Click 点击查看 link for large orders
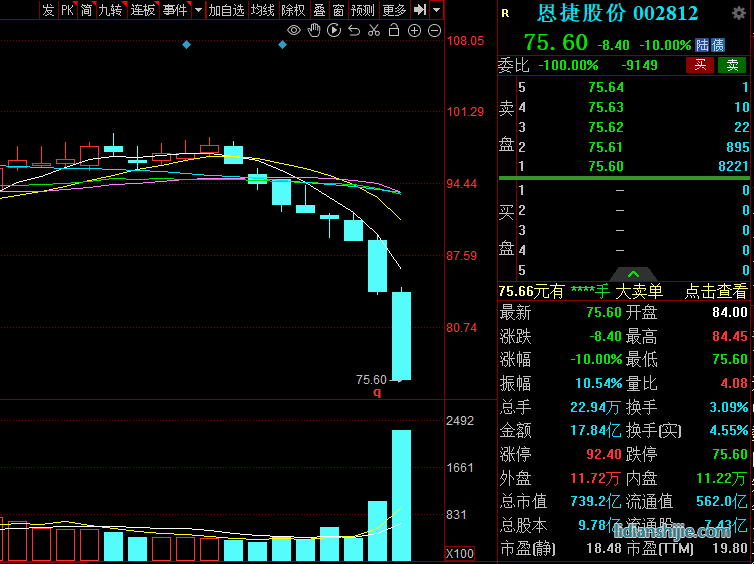This screenshot has width=754, height=564. pos(716,291)
